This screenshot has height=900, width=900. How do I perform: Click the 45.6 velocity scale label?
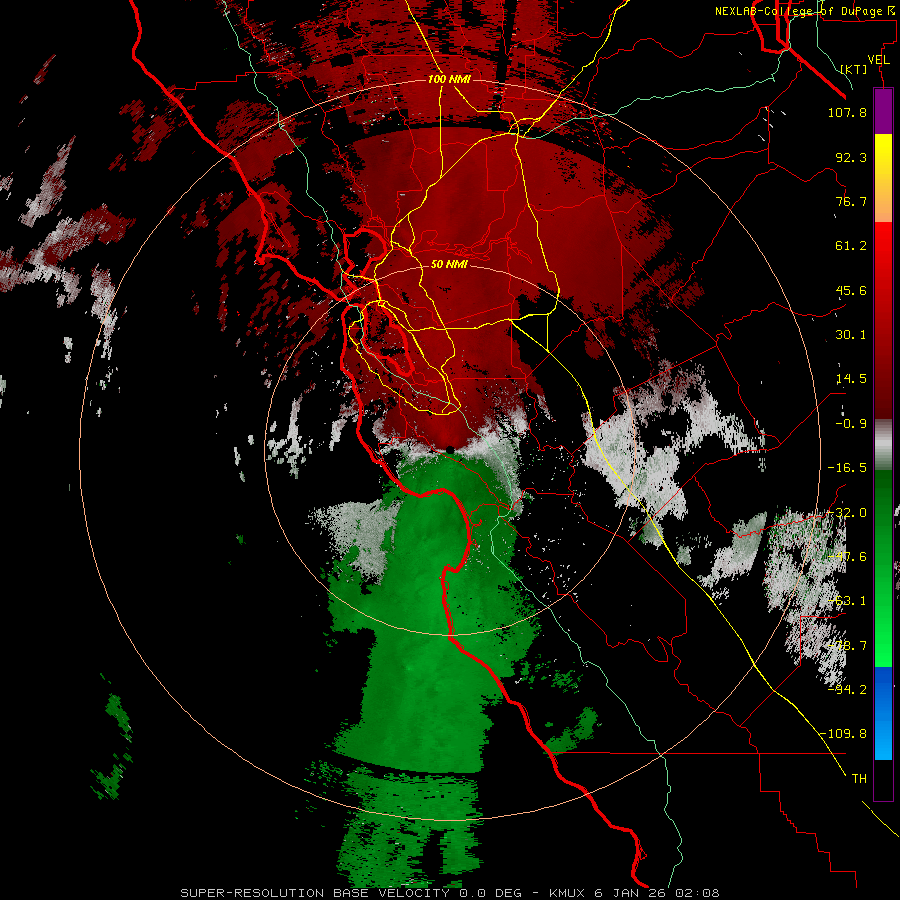tap(851, 290)
